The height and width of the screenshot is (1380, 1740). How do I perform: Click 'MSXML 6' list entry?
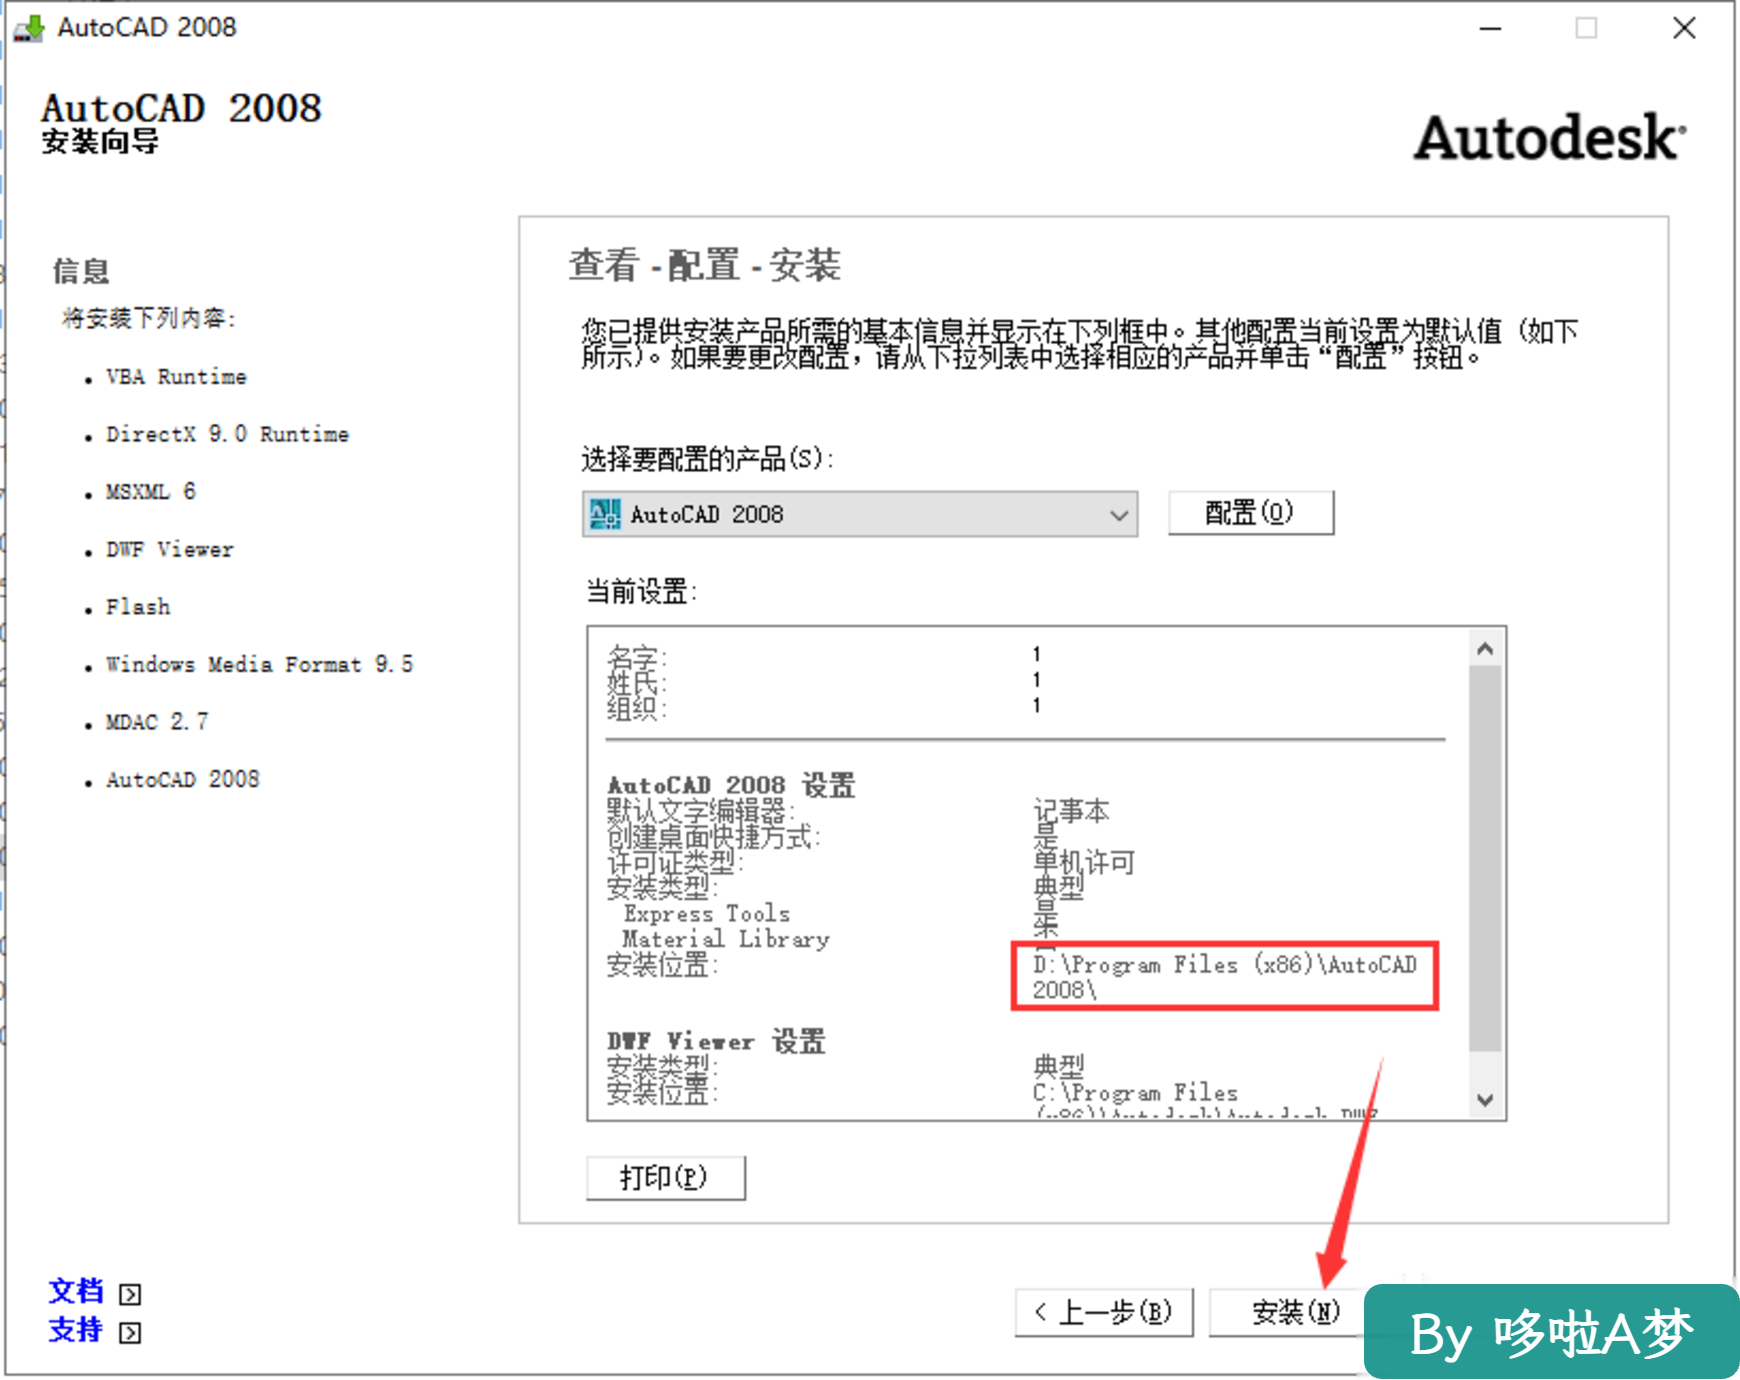[x=151, y=492]
